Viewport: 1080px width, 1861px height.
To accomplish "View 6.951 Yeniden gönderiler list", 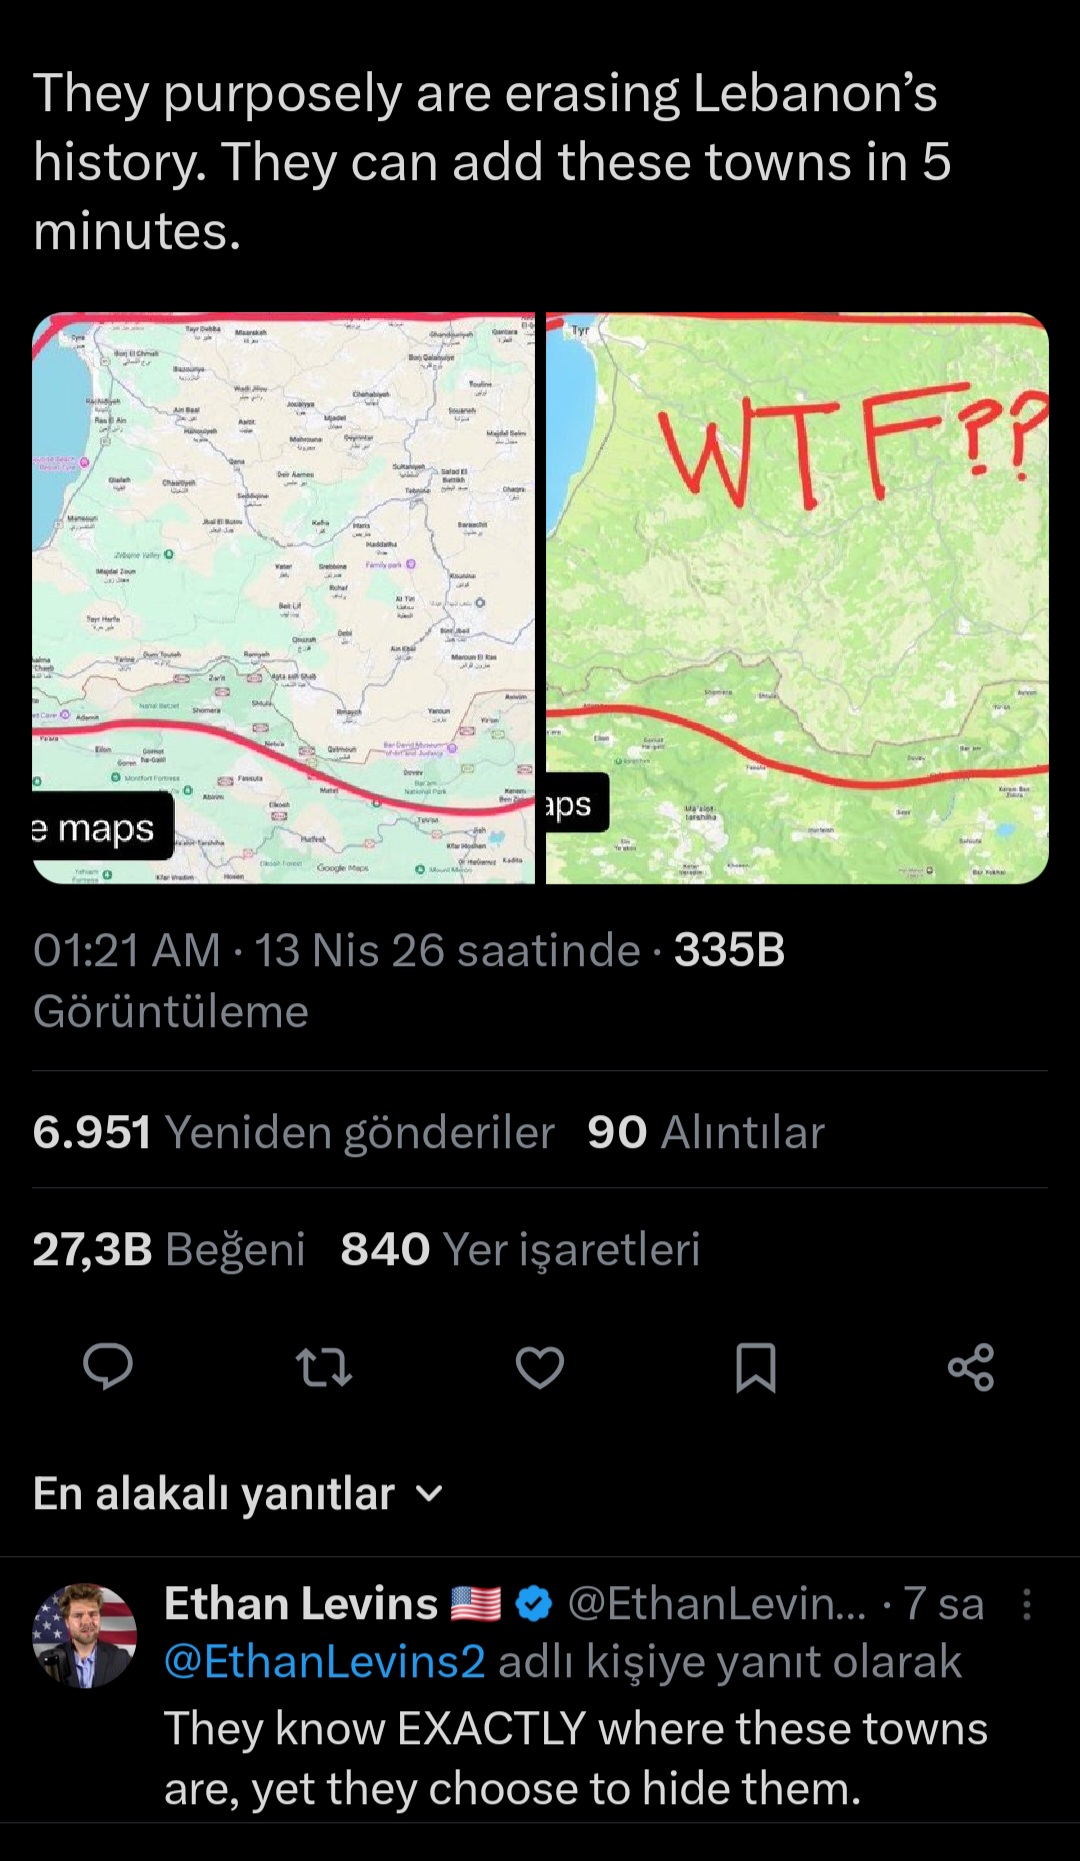I will tap(293, 1132).
